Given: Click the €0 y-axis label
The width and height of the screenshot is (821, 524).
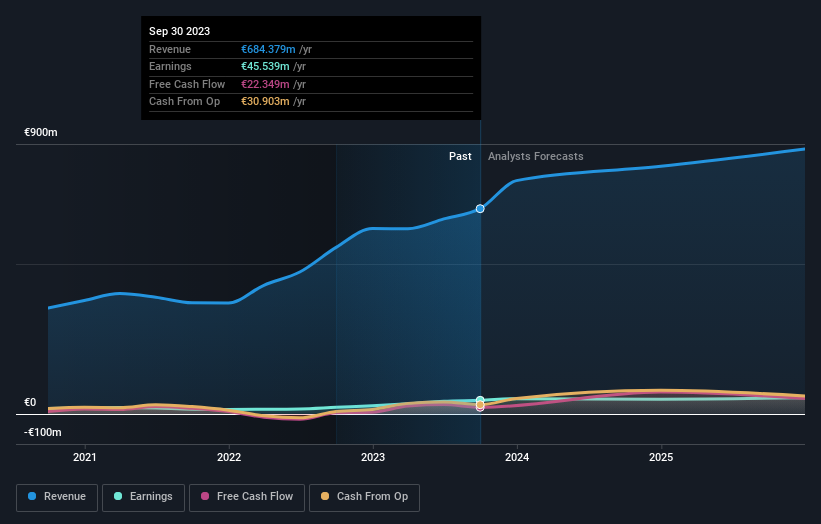Looking at the screenshot, I should point(30,403).
